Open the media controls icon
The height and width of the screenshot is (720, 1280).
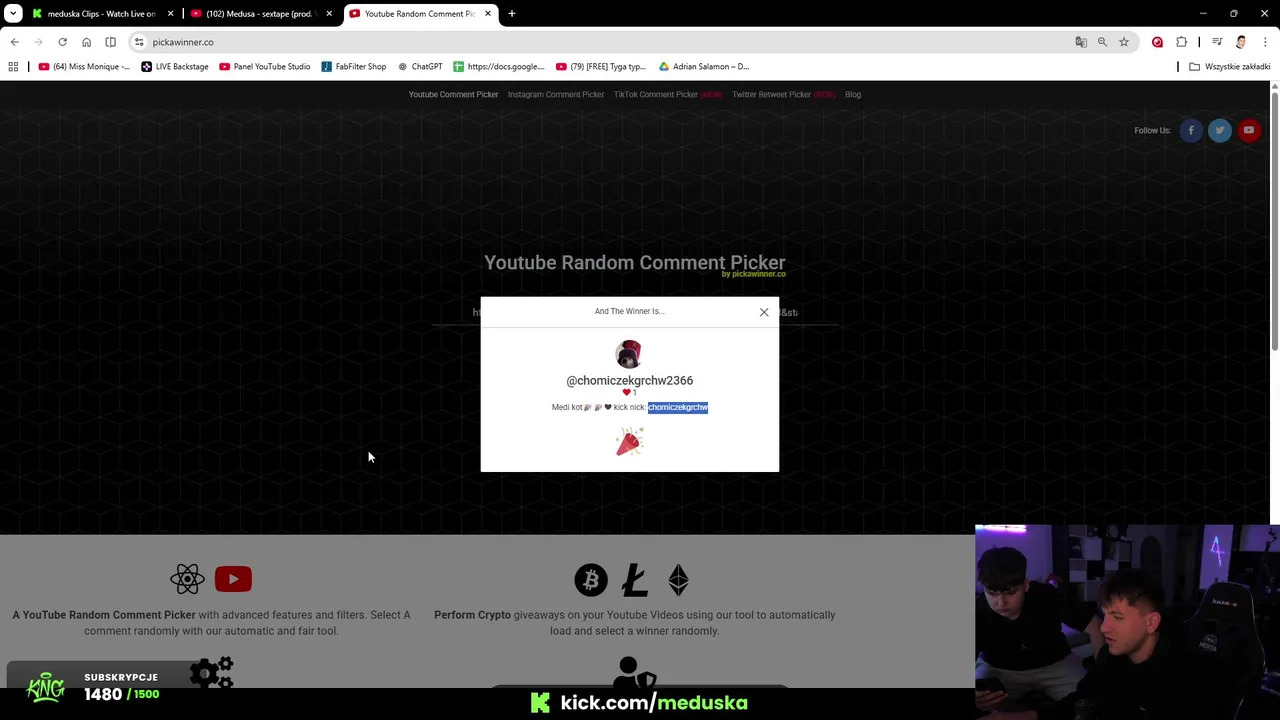pyautogui.click(x=1217, y=42)
